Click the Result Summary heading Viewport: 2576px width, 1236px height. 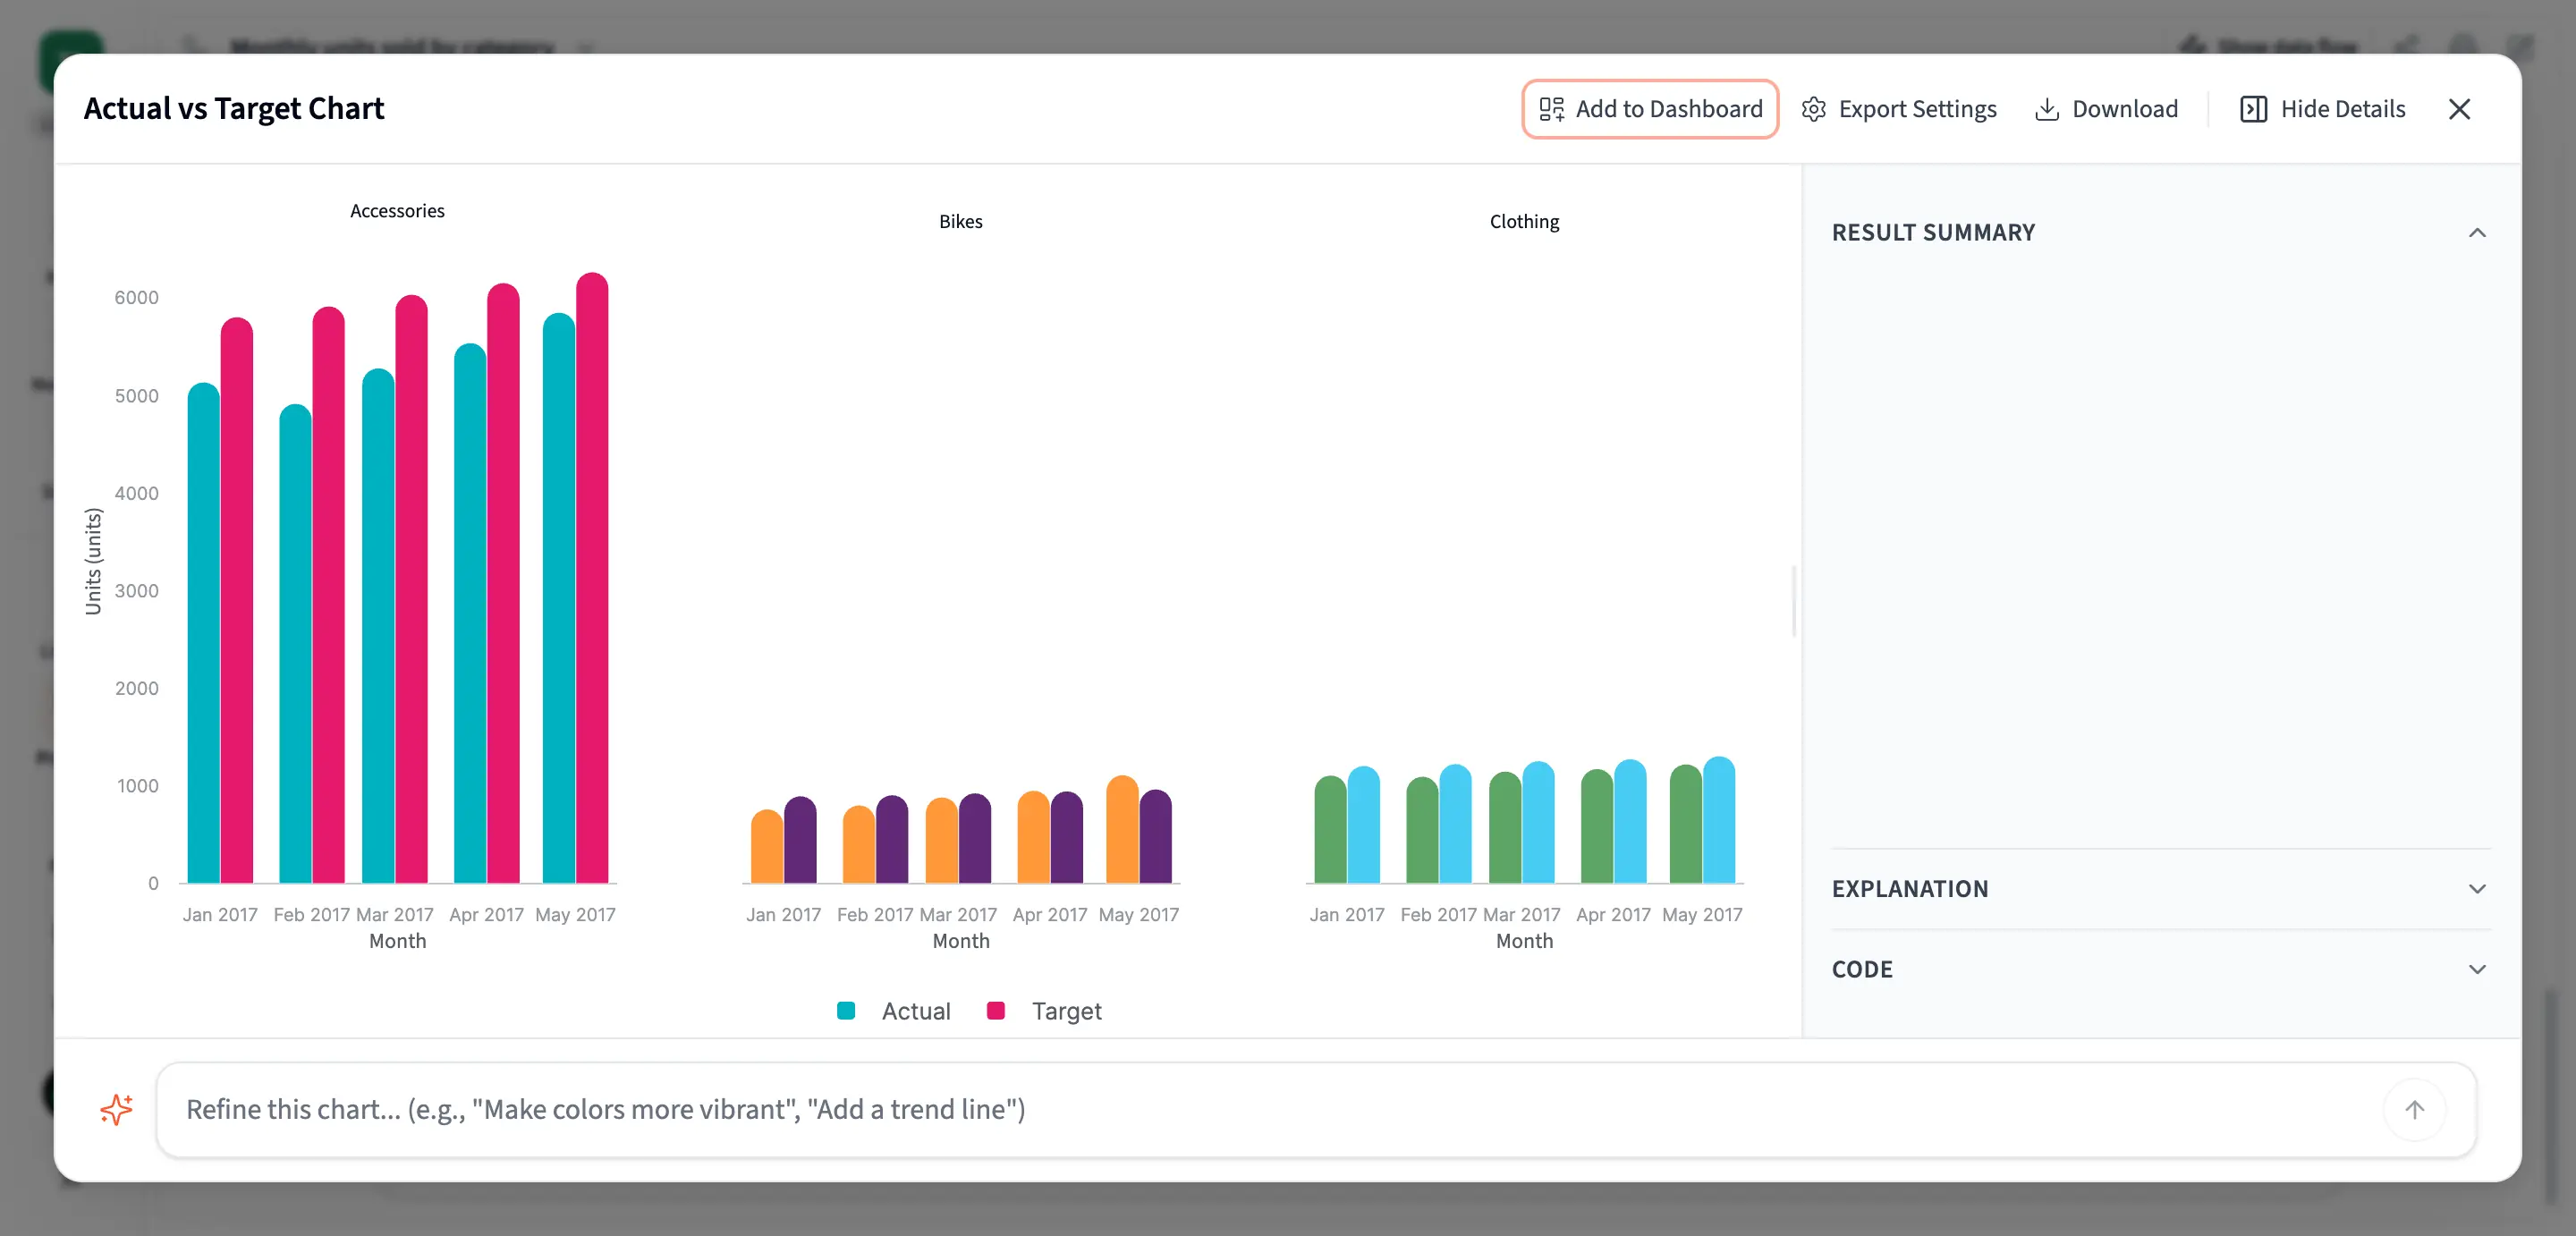[1932, 233]
